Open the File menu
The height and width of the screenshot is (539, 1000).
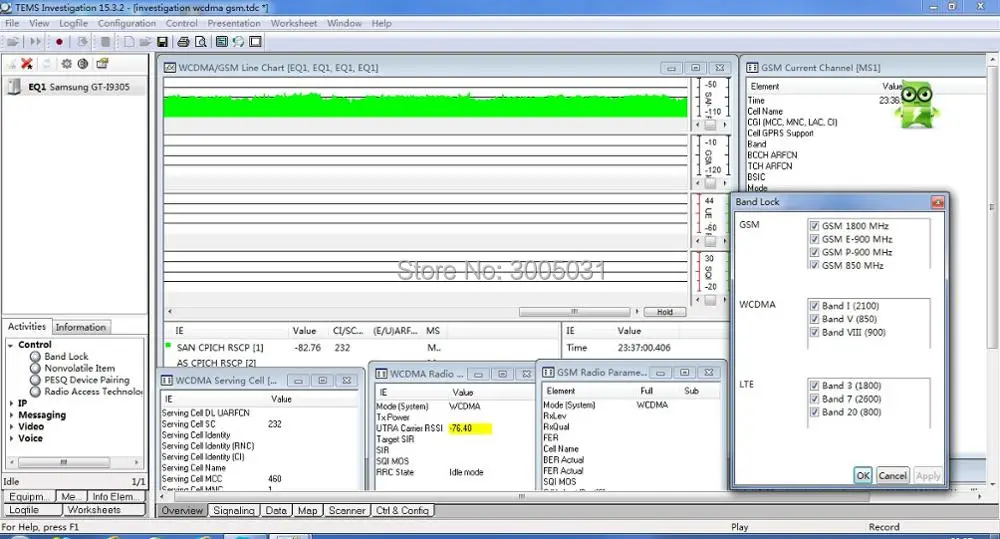tap(12, 24)
